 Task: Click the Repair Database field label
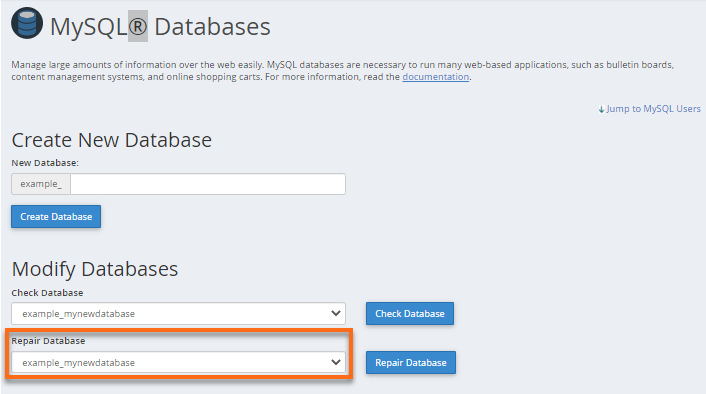[48, 341]
